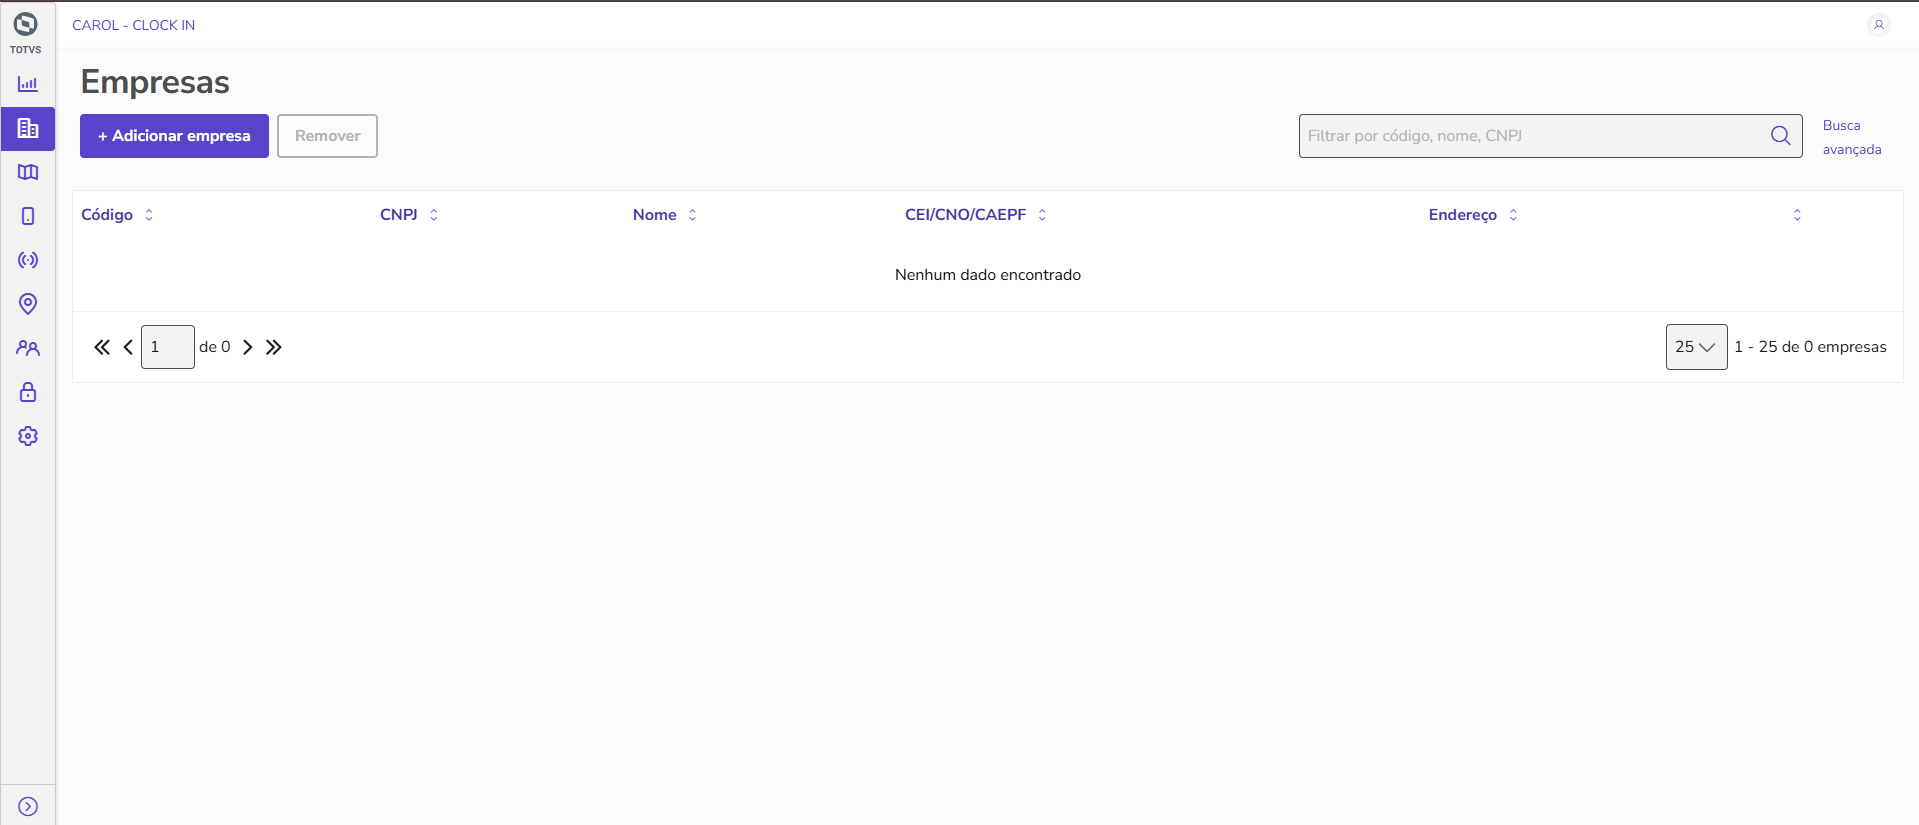Open the broadcast signal icon in sidebar

click(28, 260)
